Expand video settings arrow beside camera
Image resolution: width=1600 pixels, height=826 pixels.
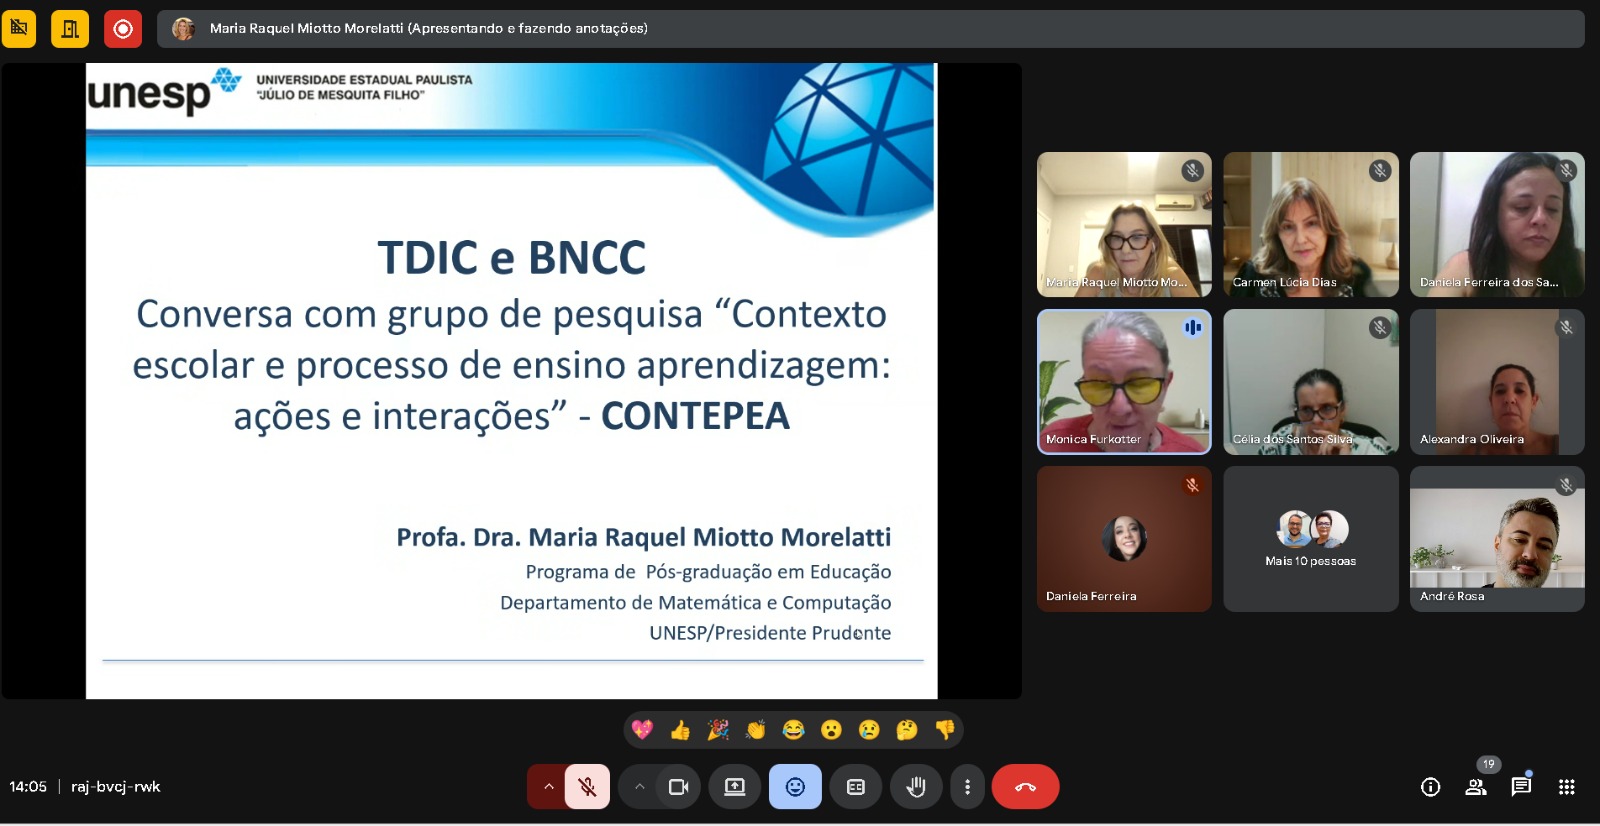639,787
